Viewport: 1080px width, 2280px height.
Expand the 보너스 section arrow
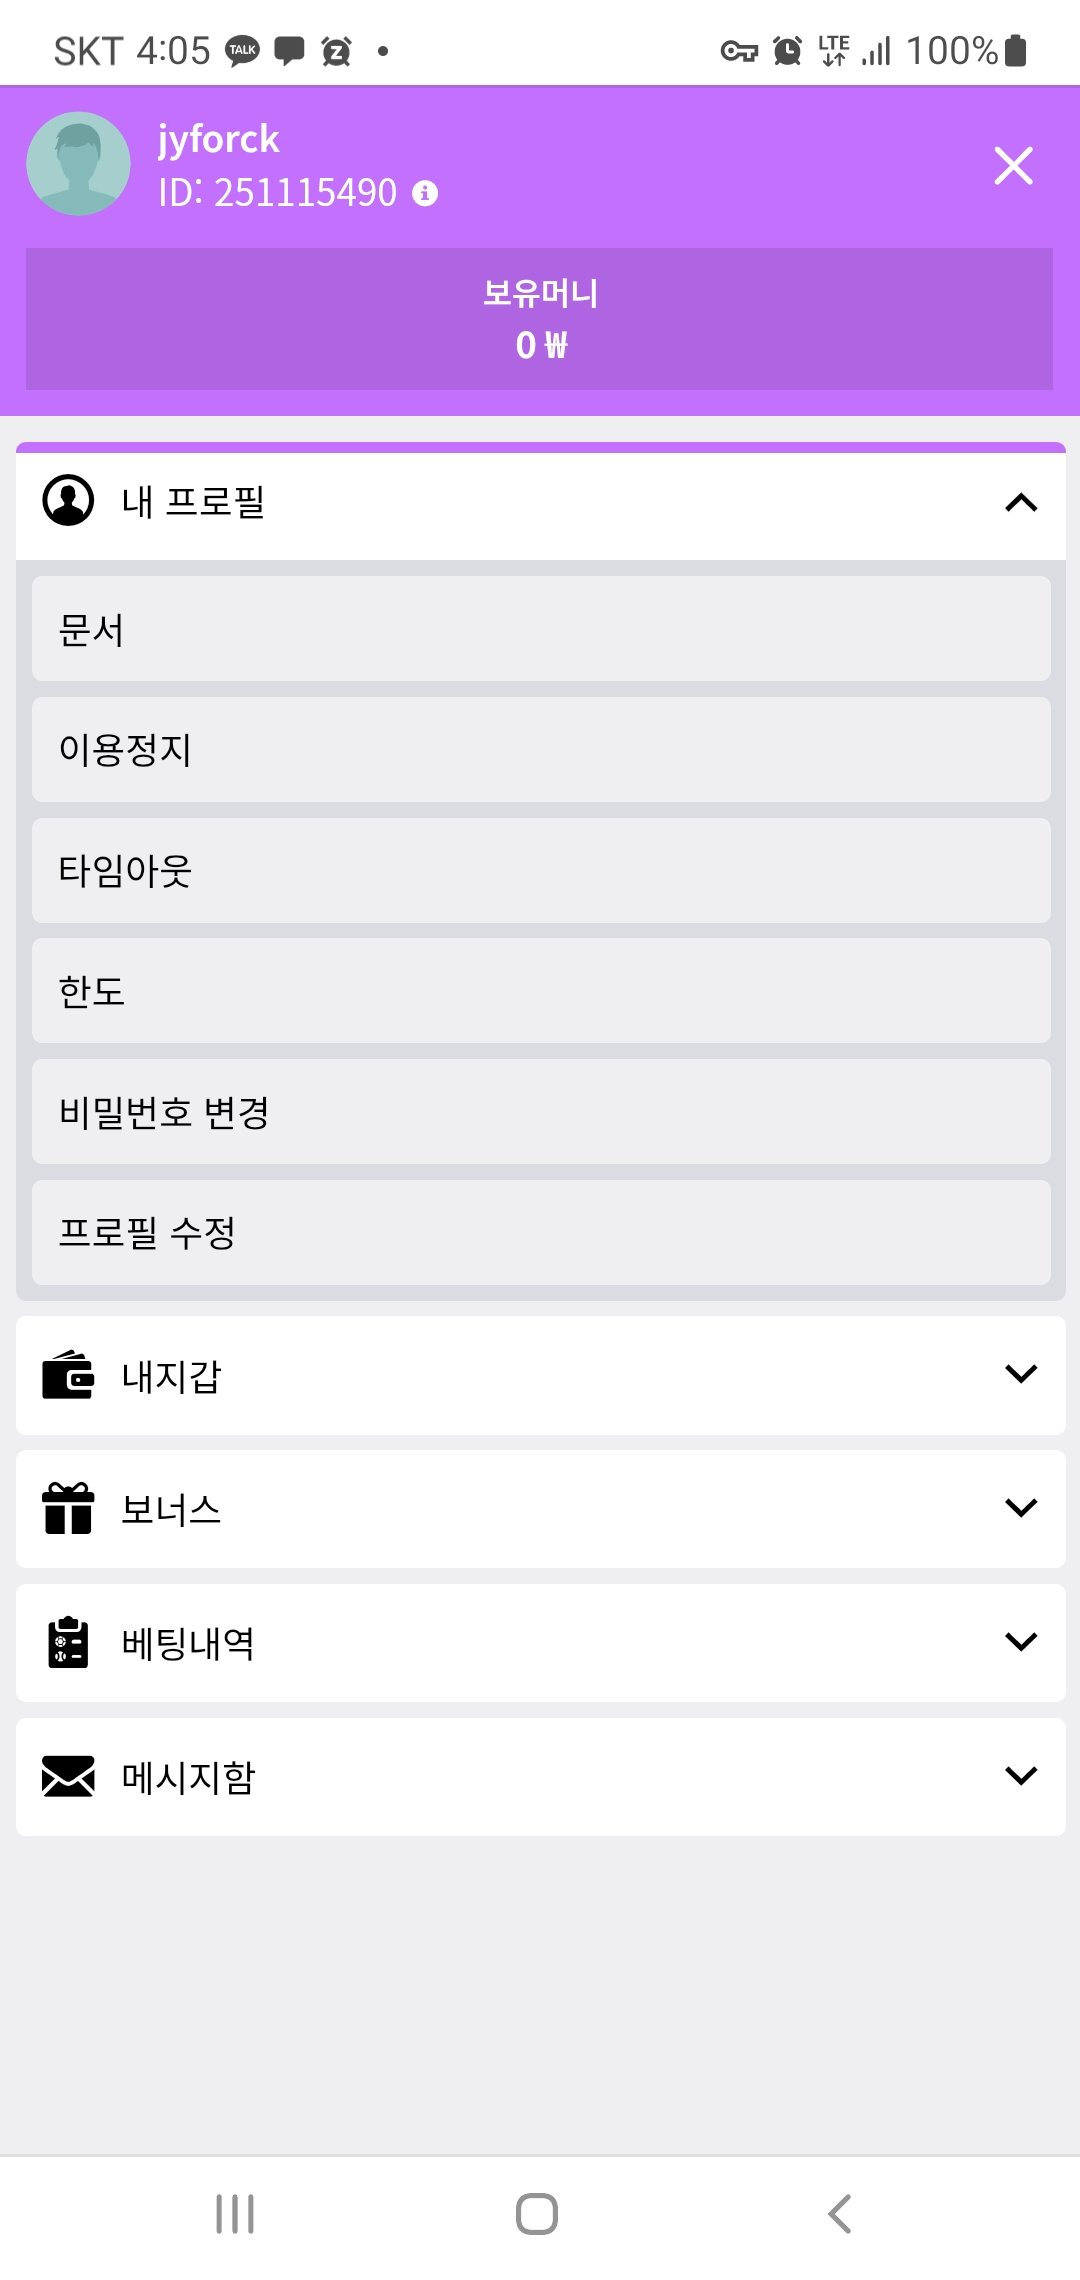click(x=1020, y=1508)
